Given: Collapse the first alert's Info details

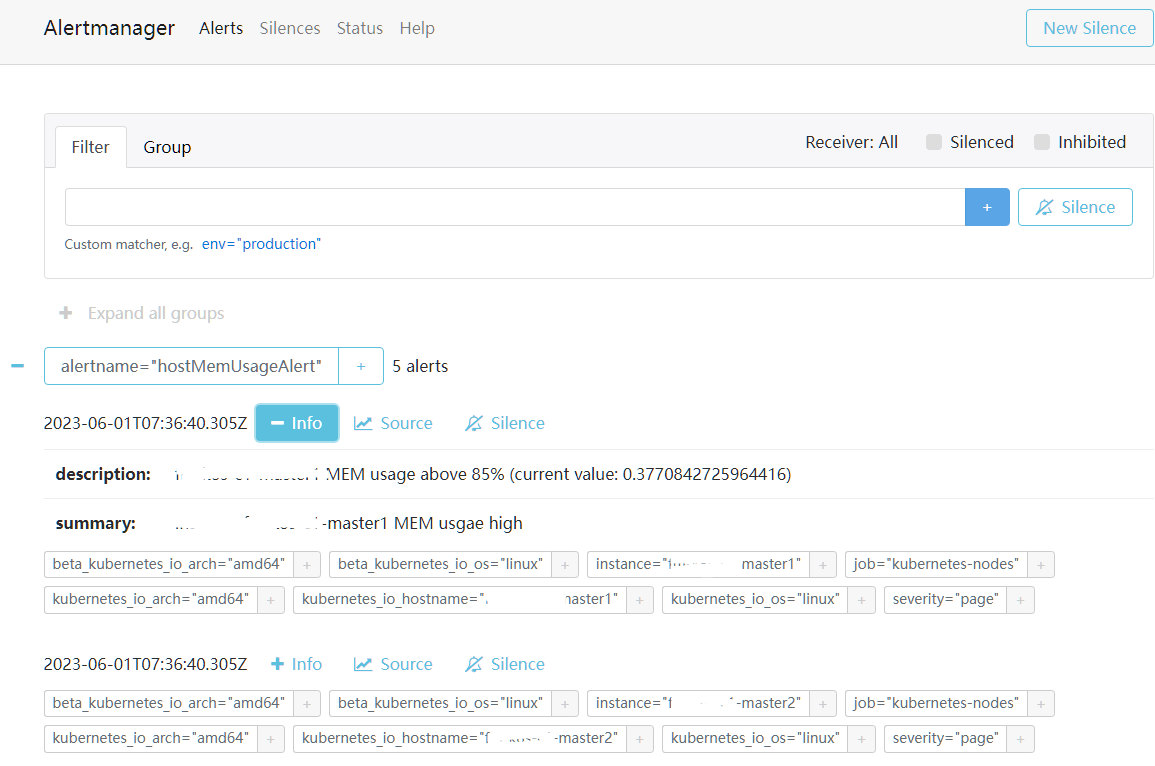Looking at the screenshot, I should point(297,423).
